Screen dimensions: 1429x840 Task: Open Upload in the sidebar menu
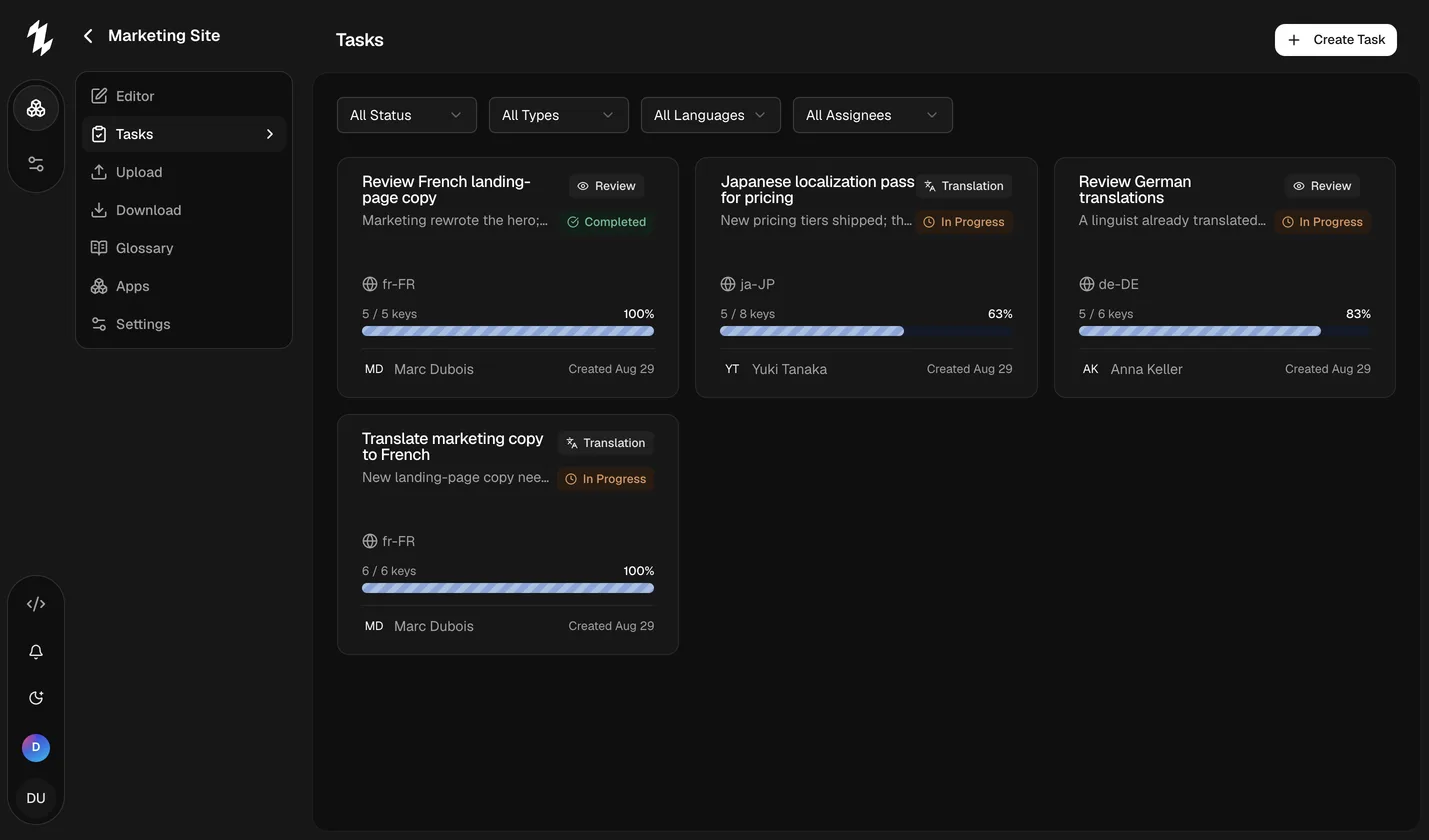[x=184, y=172]
